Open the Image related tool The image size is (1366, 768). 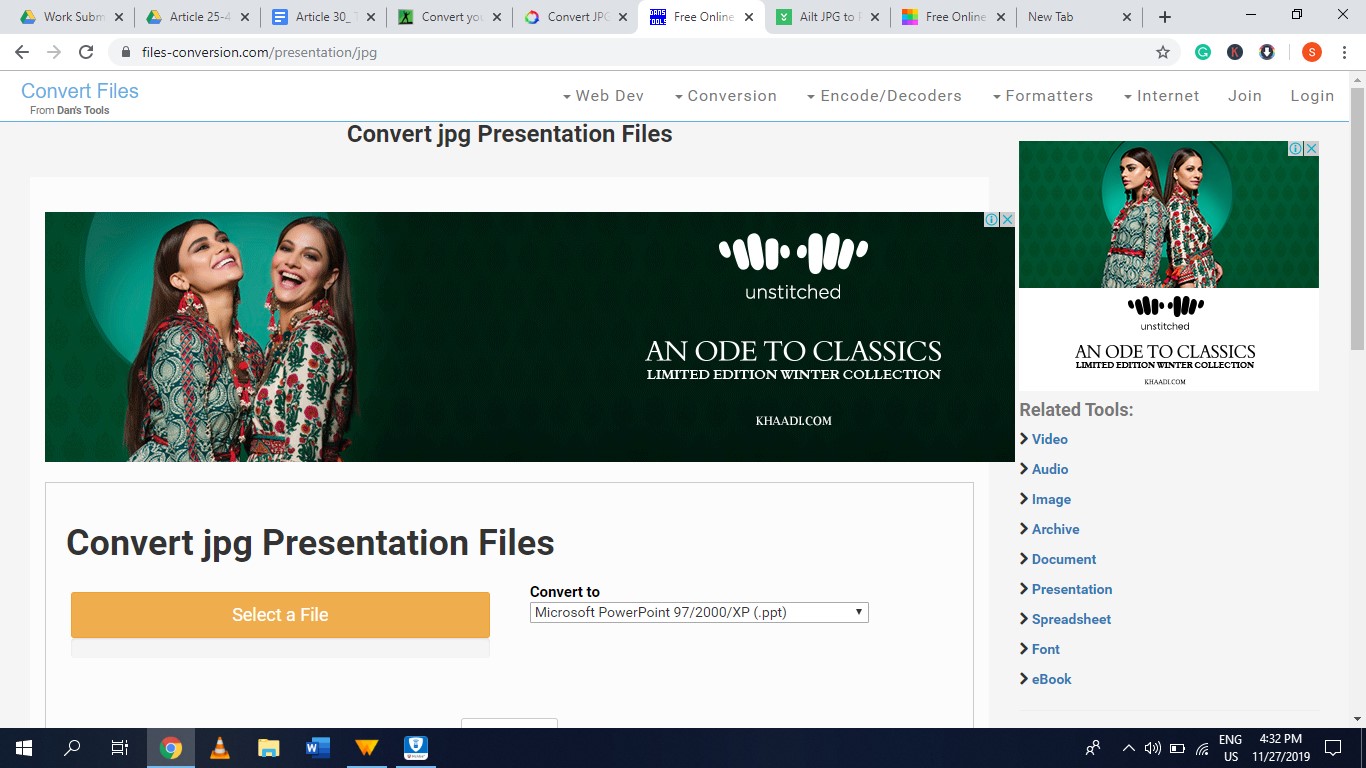pyautogui.click(x=1051, y=499)
